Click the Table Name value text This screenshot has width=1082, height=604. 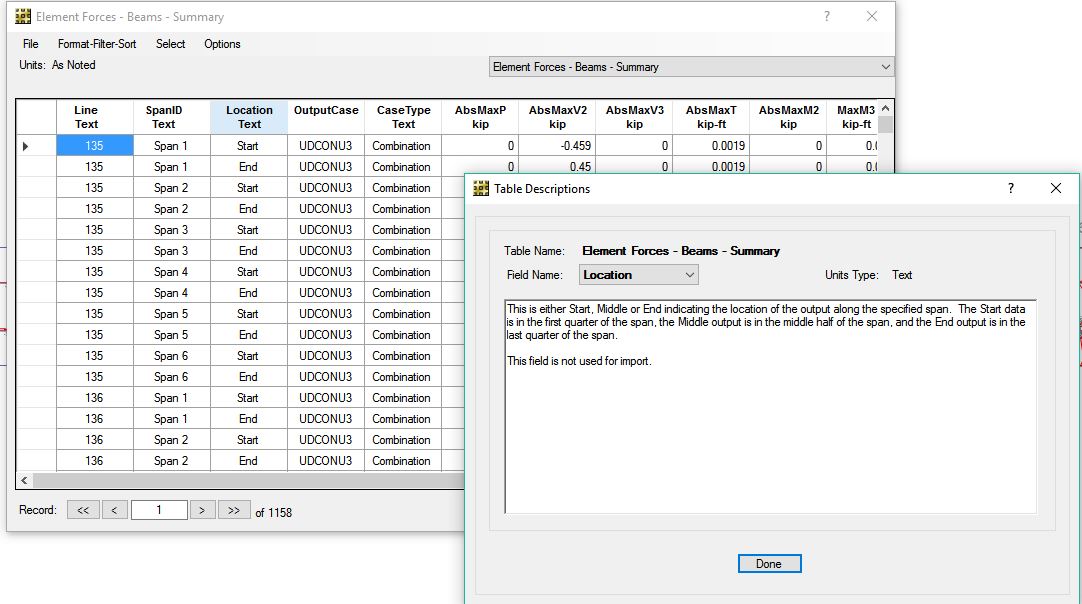click(x=681, y=251)
